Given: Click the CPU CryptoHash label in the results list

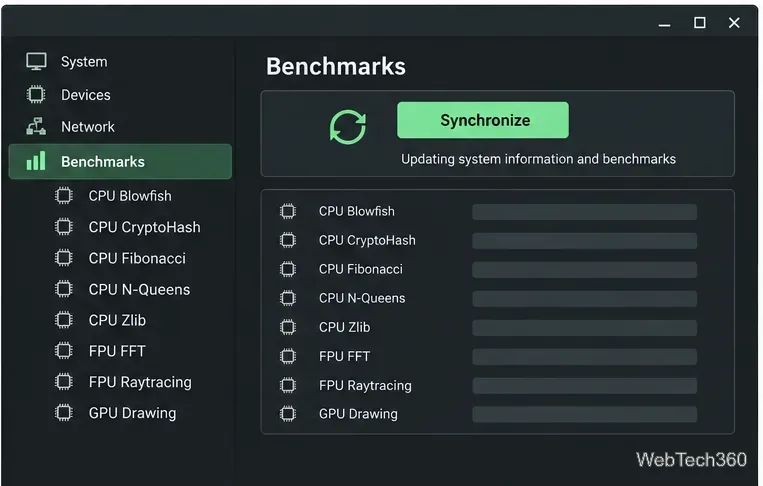Looking at the screenshot, I should click(367, 240).
